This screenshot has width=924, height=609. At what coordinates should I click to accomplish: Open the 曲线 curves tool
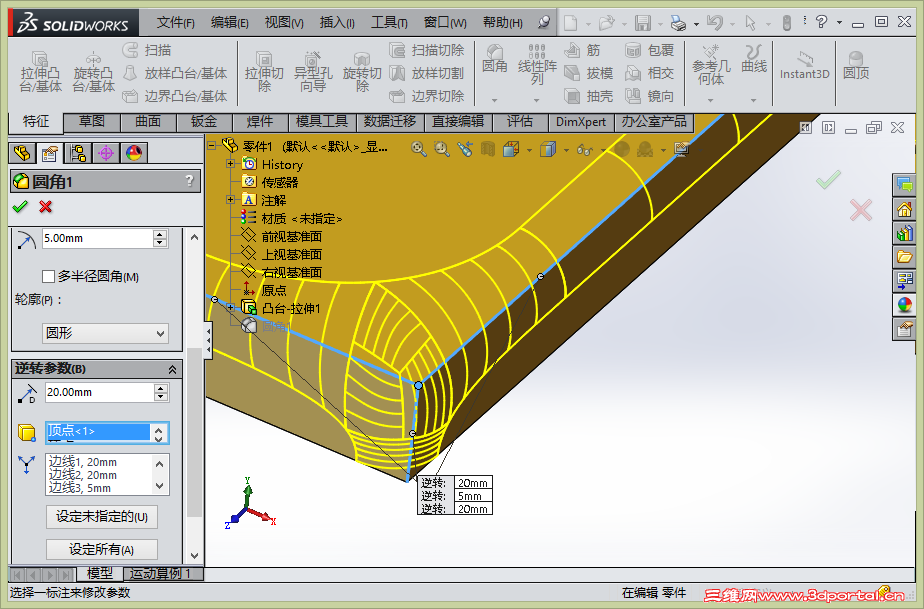(x=754, y=59)
